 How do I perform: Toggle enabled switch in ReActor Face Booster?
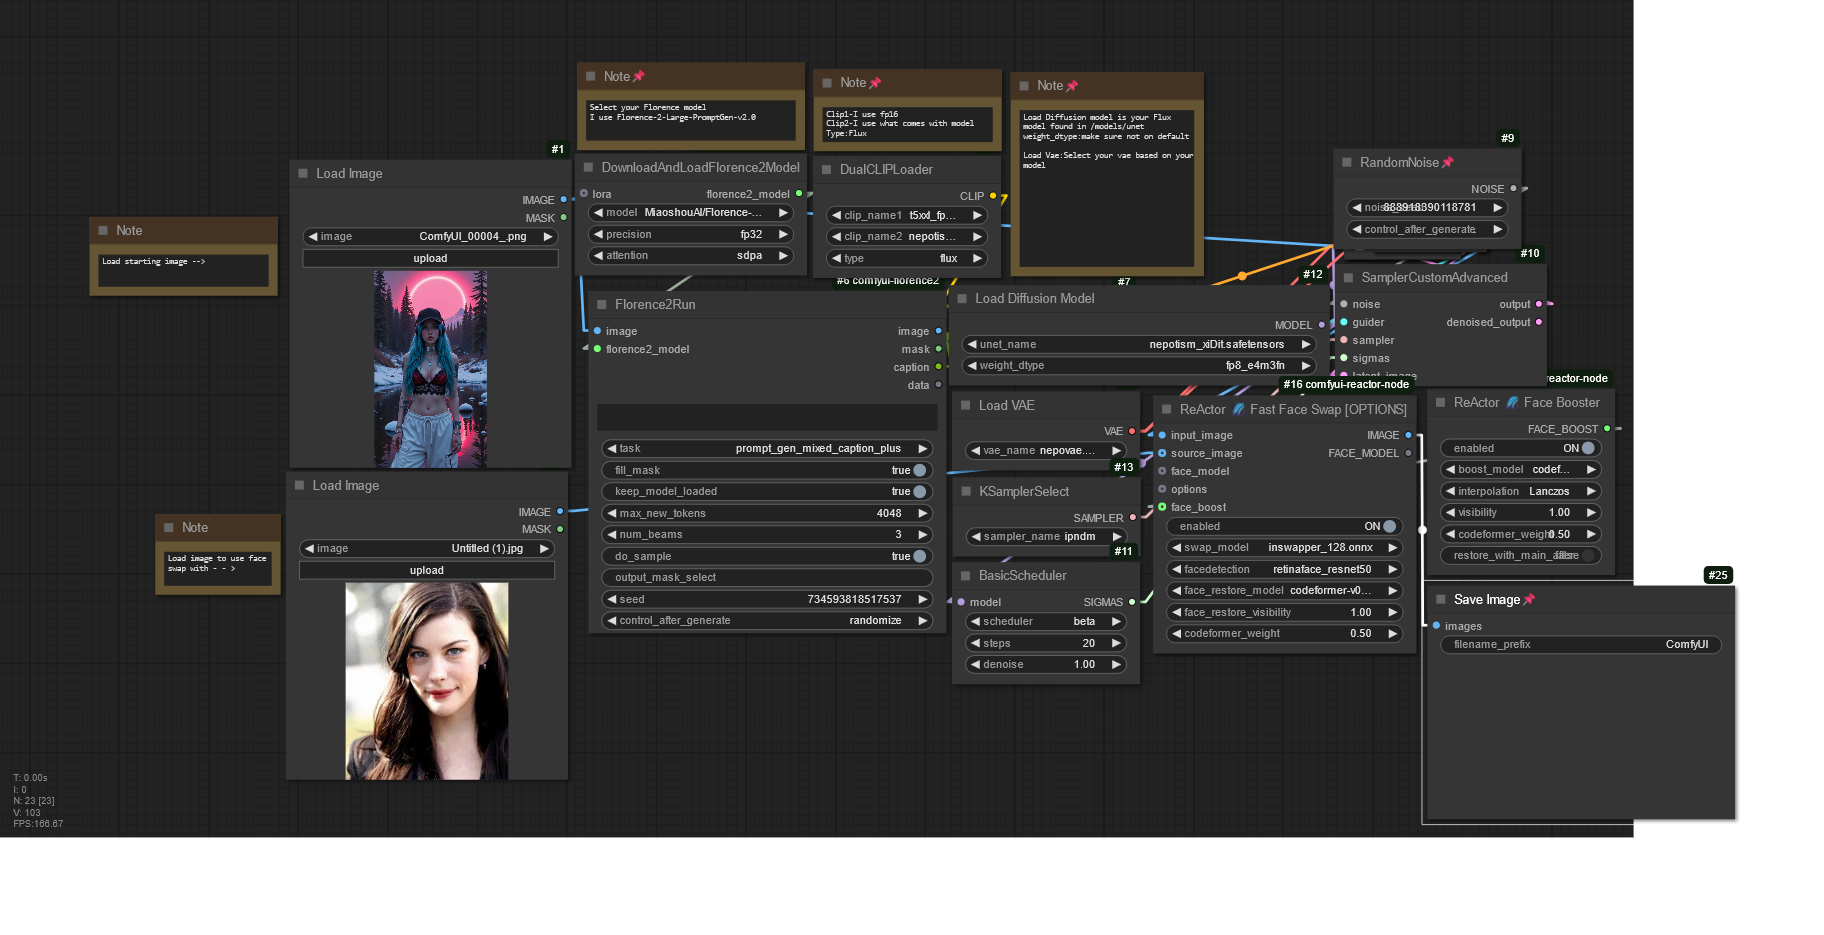(1587, 449)
